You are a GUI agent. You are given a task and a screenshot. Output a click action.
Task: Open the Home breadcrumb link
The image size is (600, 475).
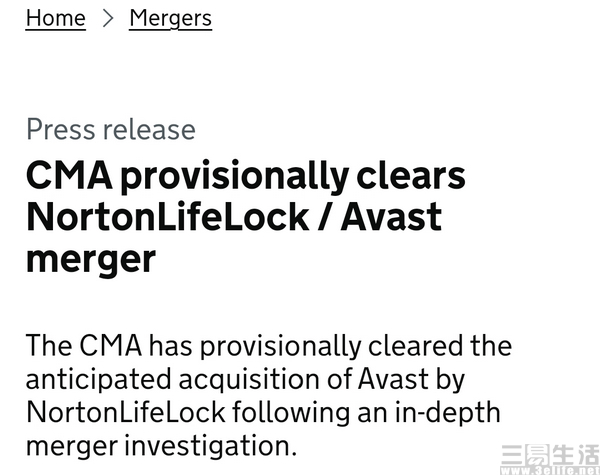pos(55,18)
